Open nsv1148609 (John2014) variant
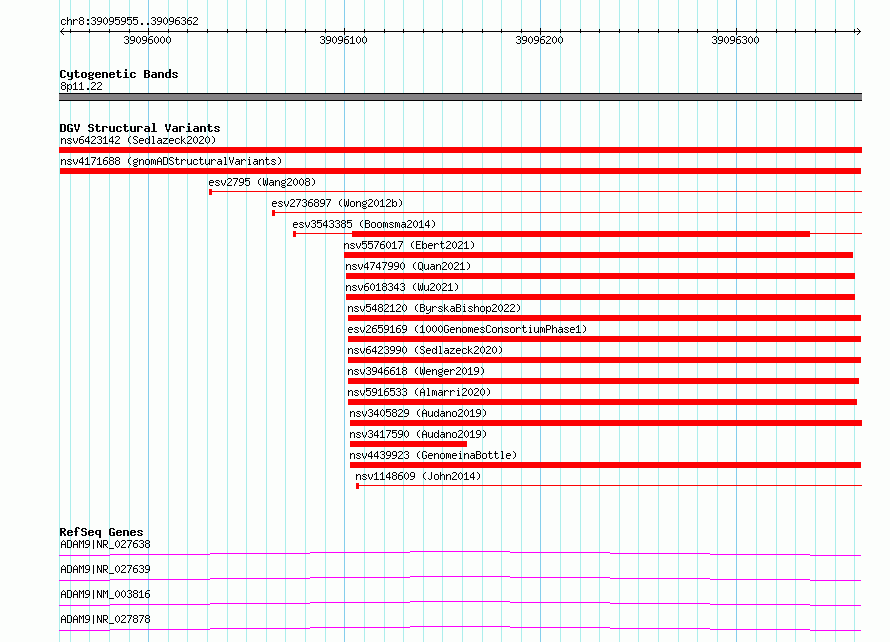The height and width of the screenshot is (642, 890). 418,476
